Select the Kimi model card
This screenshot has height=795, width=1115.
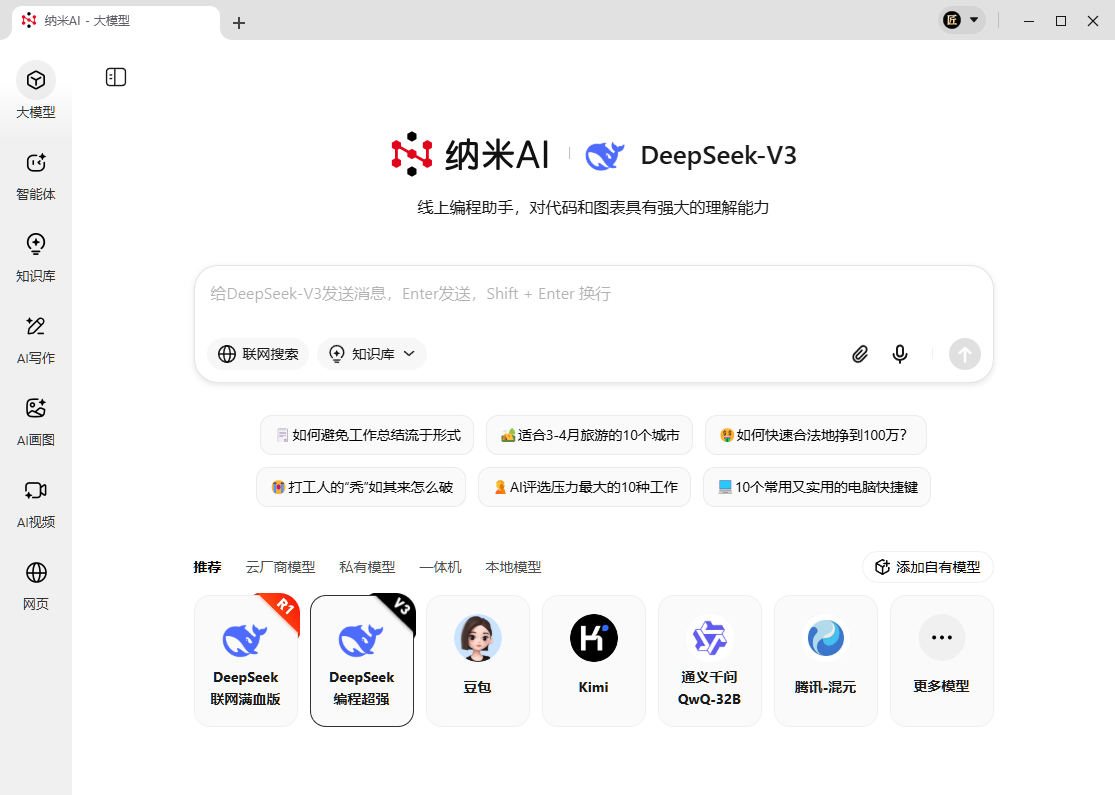pyautogui.click(x=594, y=661)
